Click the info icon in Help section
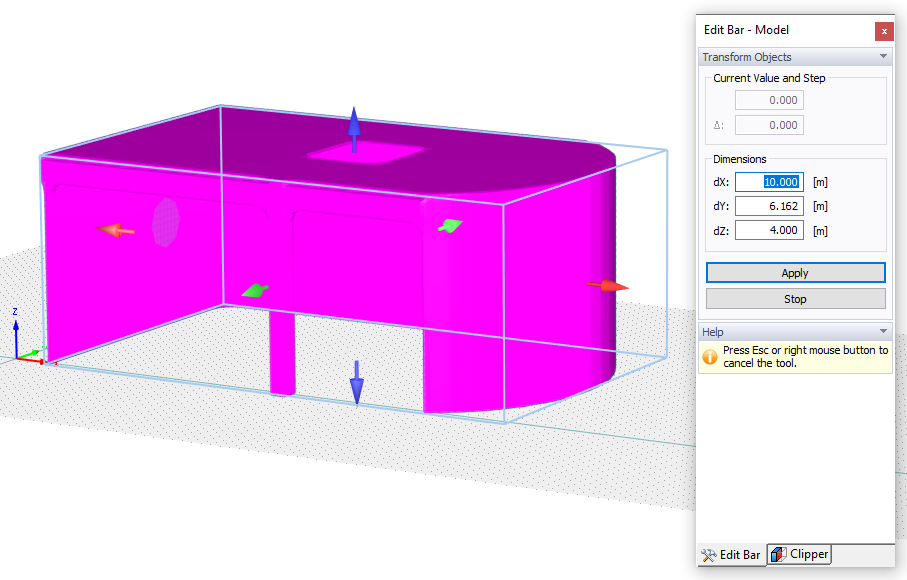Viewport: 907px width, 580px height. click(x=710, y=357)
